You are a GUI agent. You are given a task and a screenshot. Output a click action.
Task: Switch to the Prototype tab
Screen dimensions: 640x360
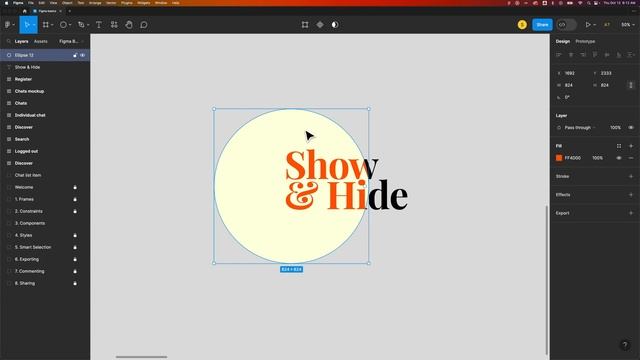585,41
